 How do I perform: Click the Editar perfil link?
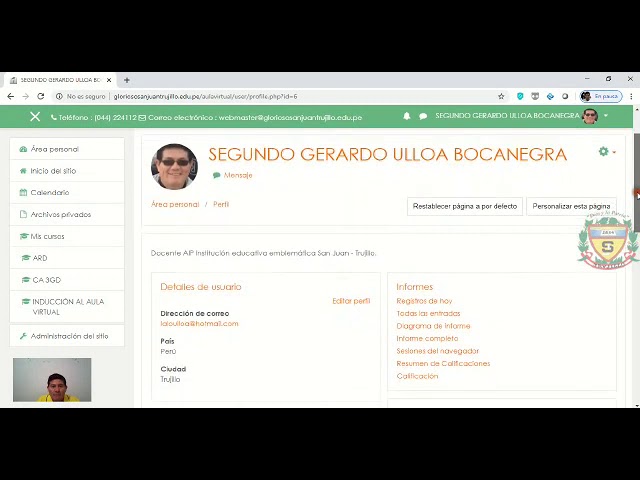351,301
